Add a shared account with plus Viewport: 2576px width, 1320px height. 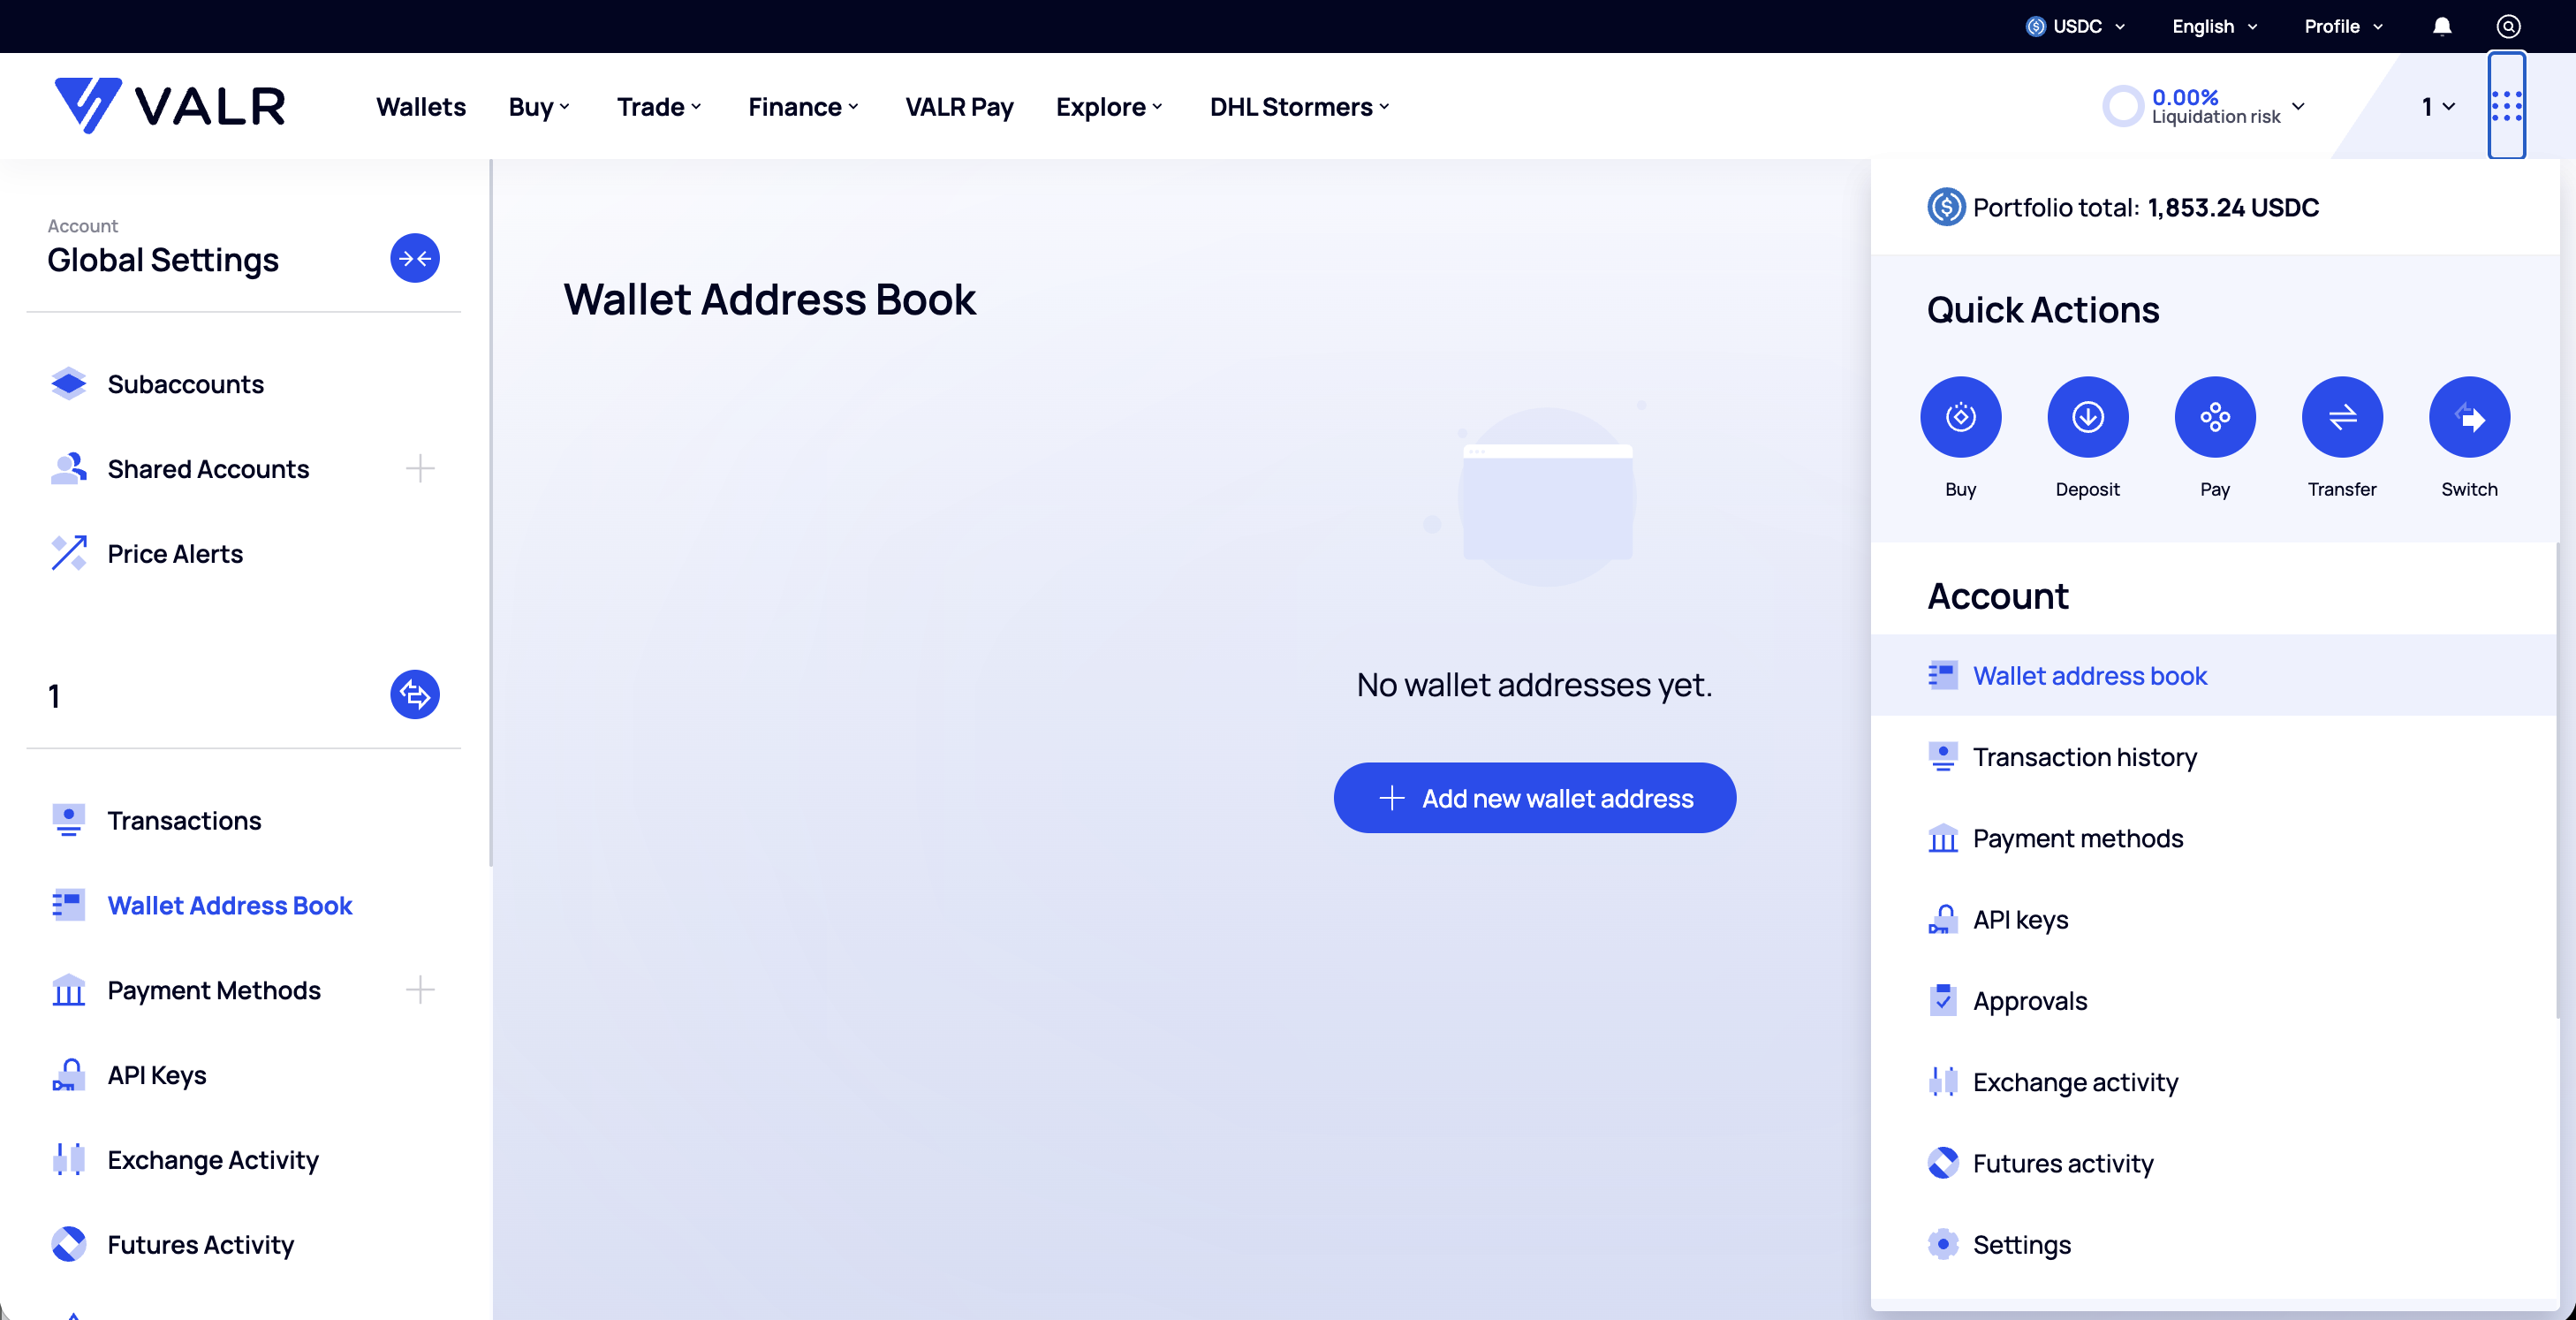(420, 468)
